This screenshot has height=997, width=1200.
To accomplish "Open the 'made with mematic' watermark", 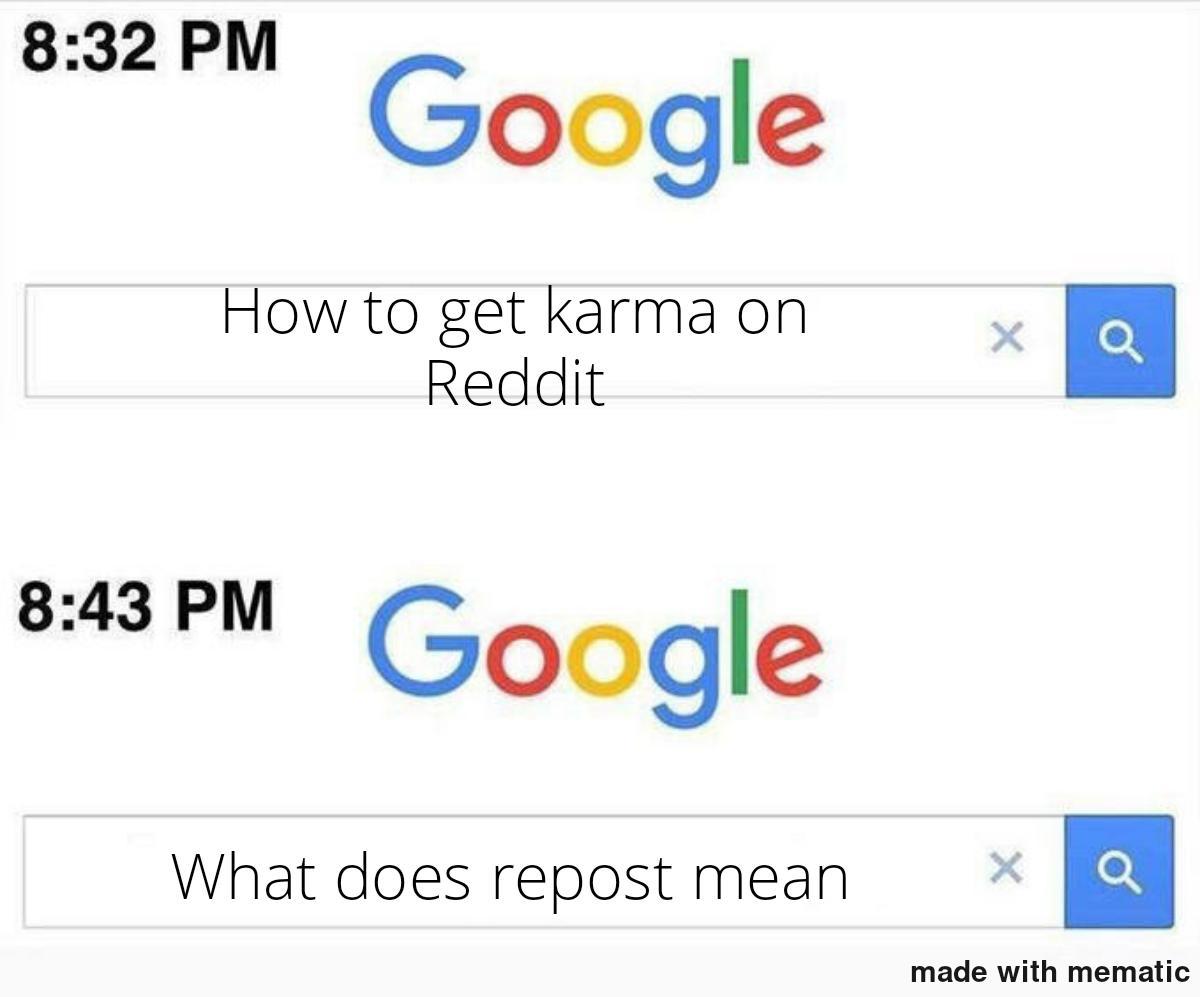I will [1050, 971].
